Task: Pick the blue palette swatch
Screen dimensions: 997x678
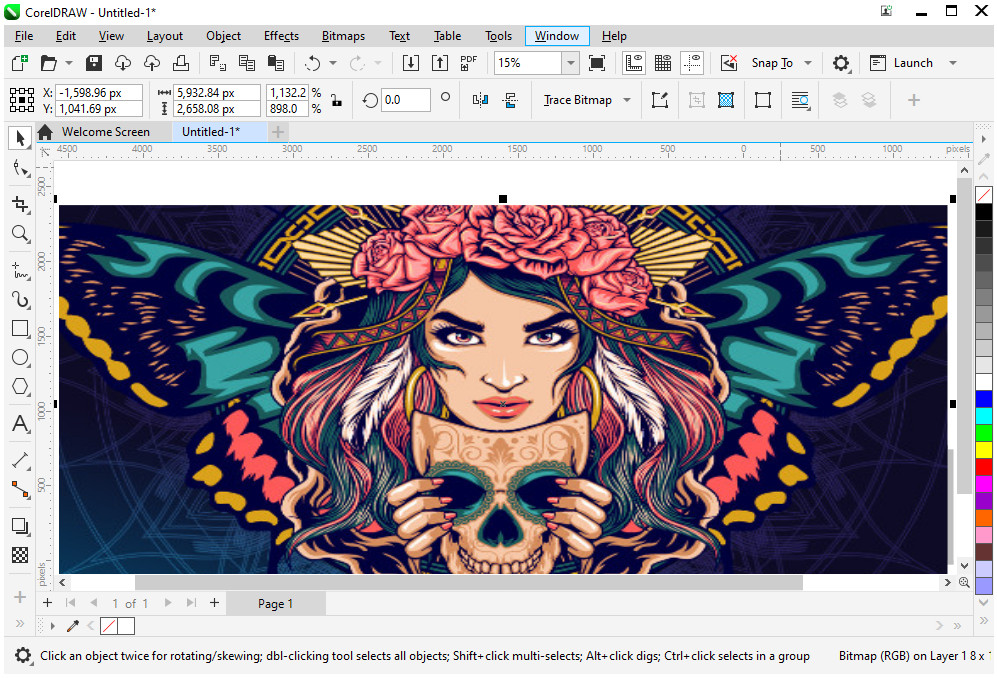Action: pos(984,399)
